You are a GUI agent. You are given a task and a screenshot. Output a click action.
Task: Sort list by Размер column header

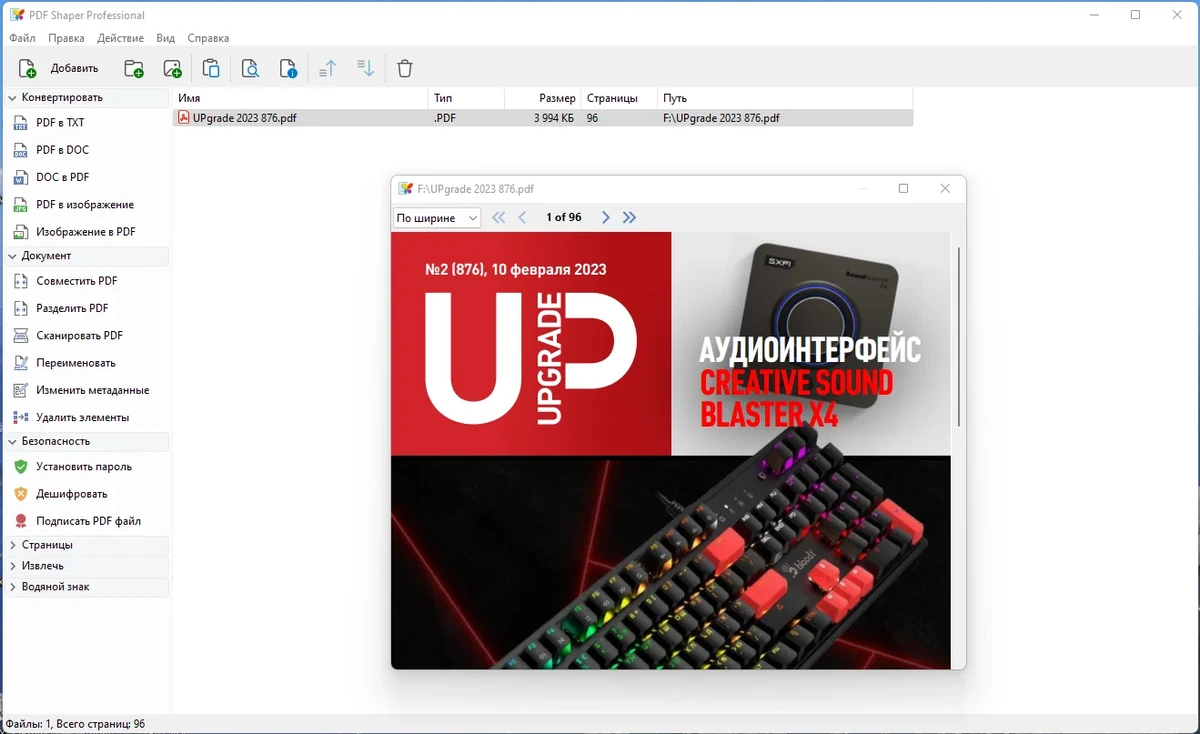[x=543, y=98]
